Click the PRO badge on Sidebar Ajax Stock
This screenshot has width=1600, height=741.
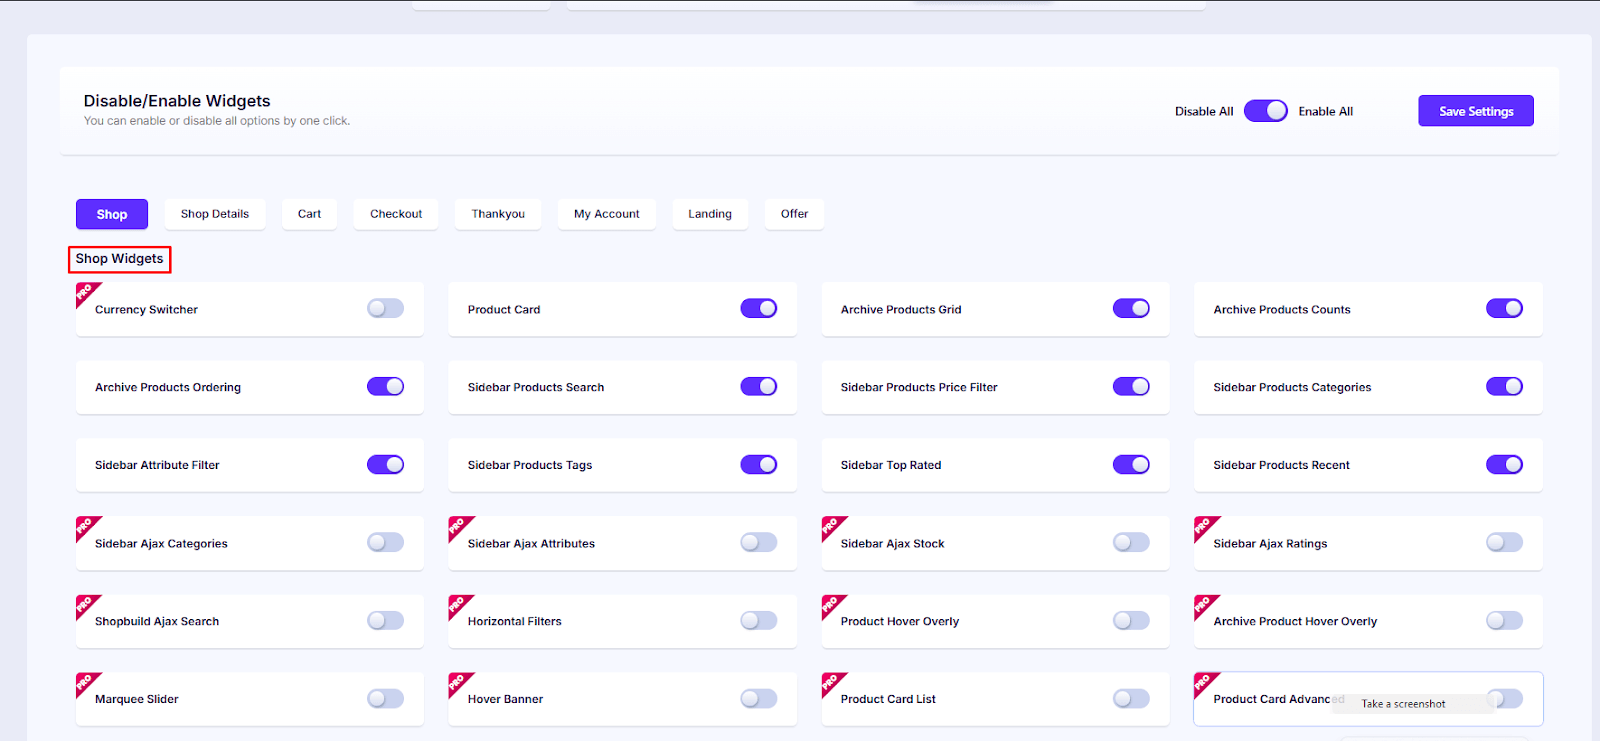pos(832,527)
